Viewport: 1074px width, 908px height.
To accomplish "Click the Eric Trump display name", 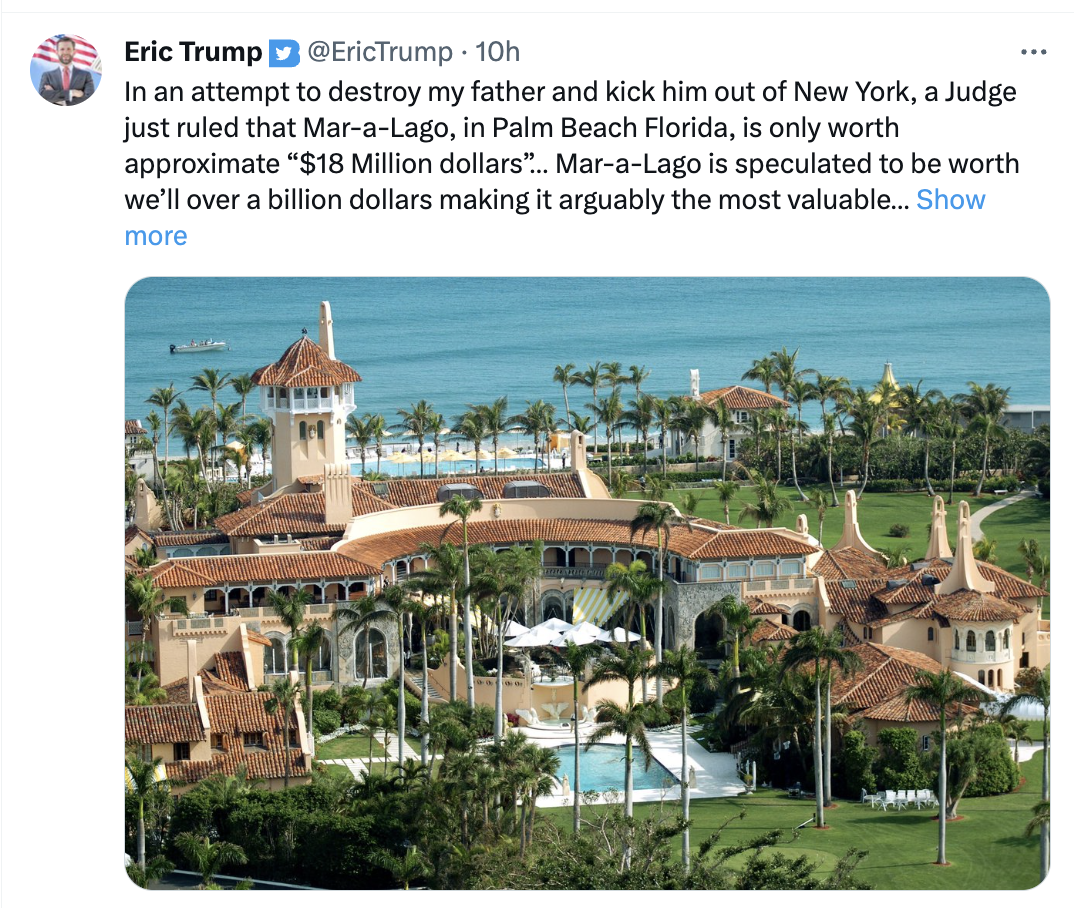I will coord(193,52).
